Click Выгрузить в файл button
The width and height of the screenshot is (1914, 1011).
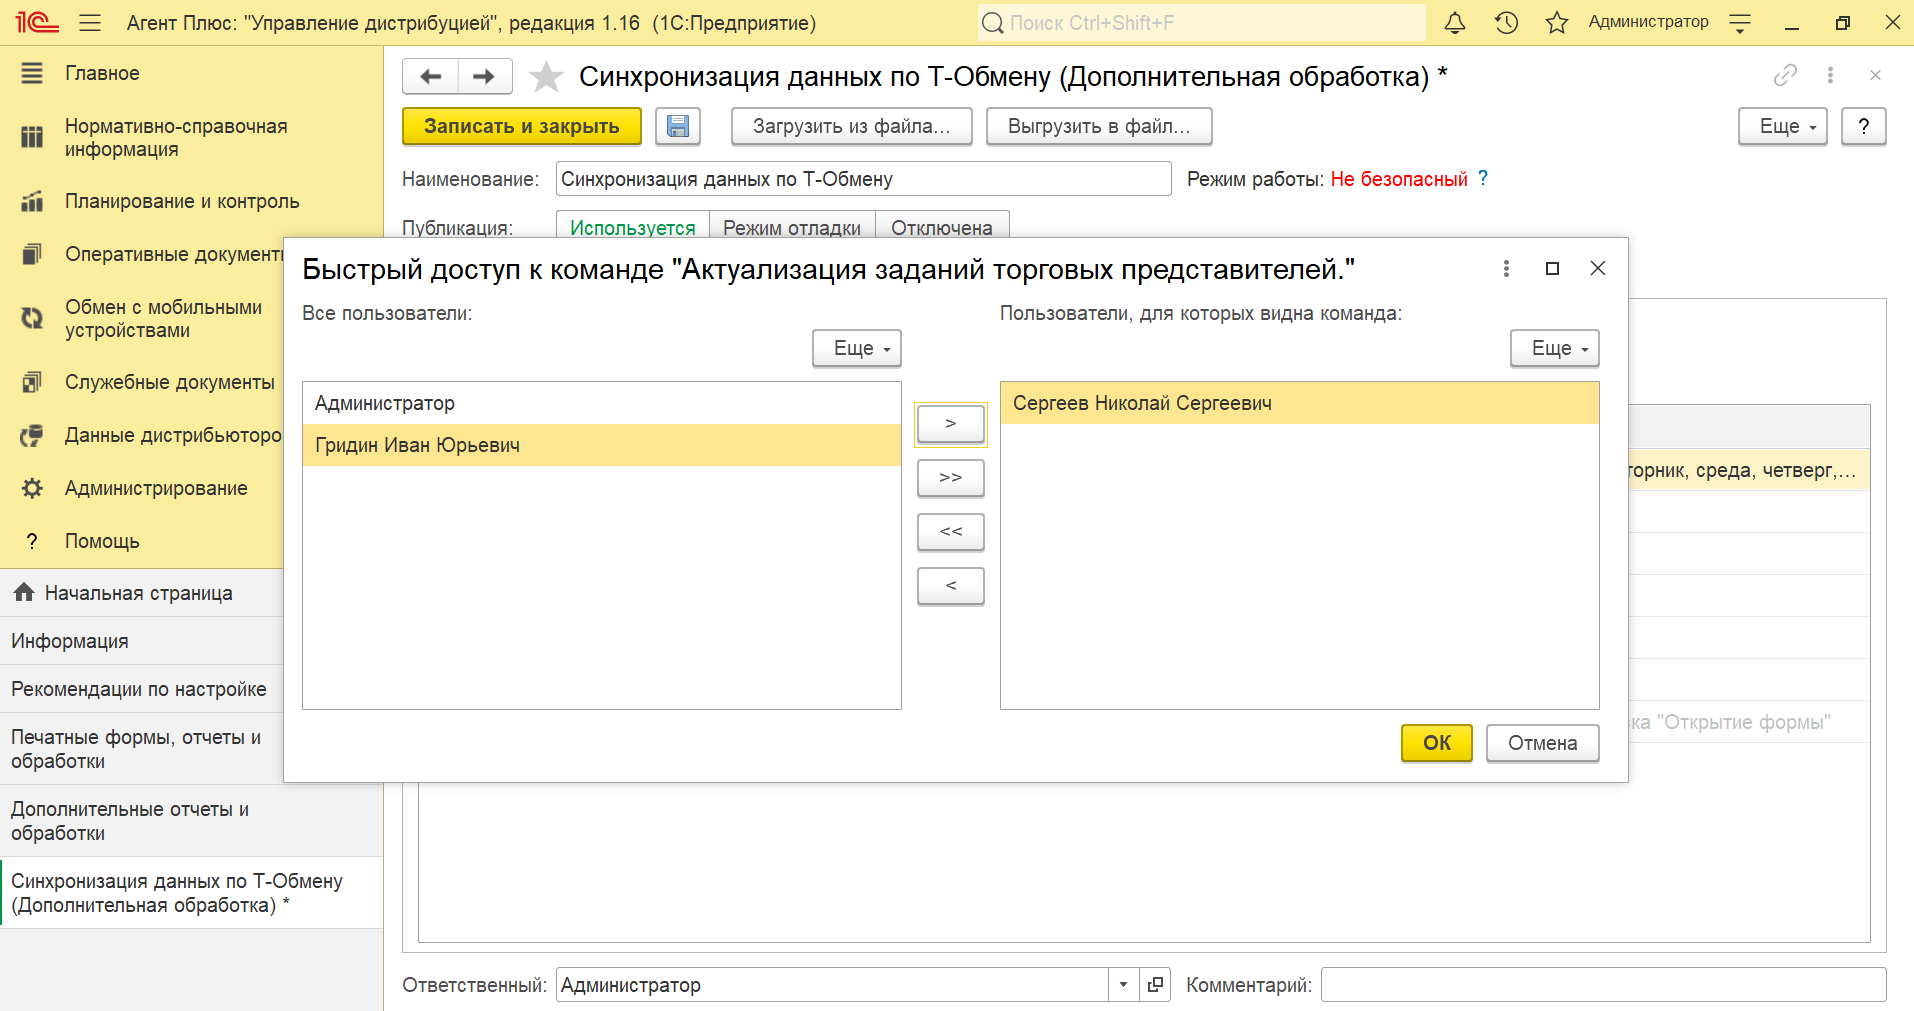click(x=1099, y=126)
